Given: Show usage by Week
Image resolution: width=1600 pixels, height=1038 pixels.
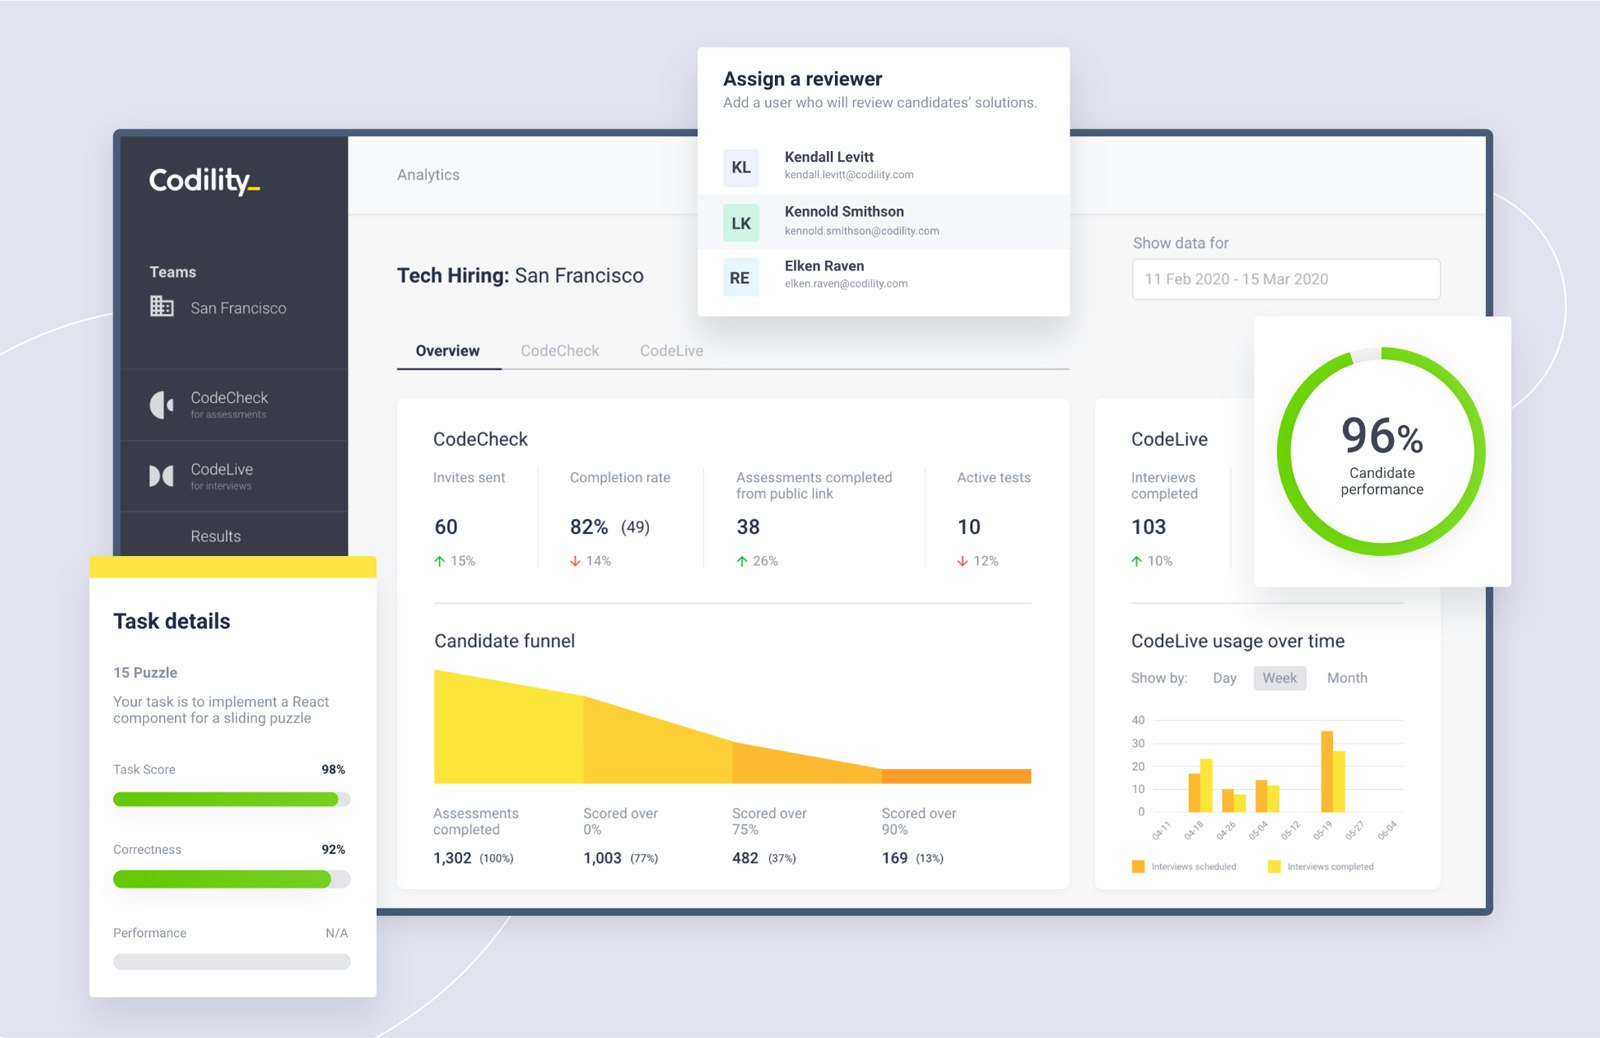Looking at the screenshot, I should click(1280, 678).
